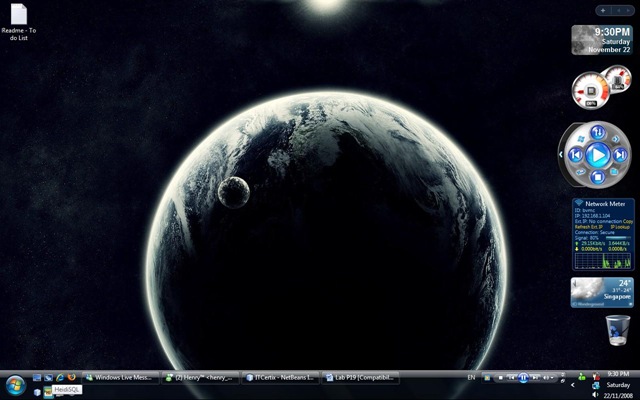
Task: Click next track on media gadget
Action: pyautogui.click(x=620, y=155)
